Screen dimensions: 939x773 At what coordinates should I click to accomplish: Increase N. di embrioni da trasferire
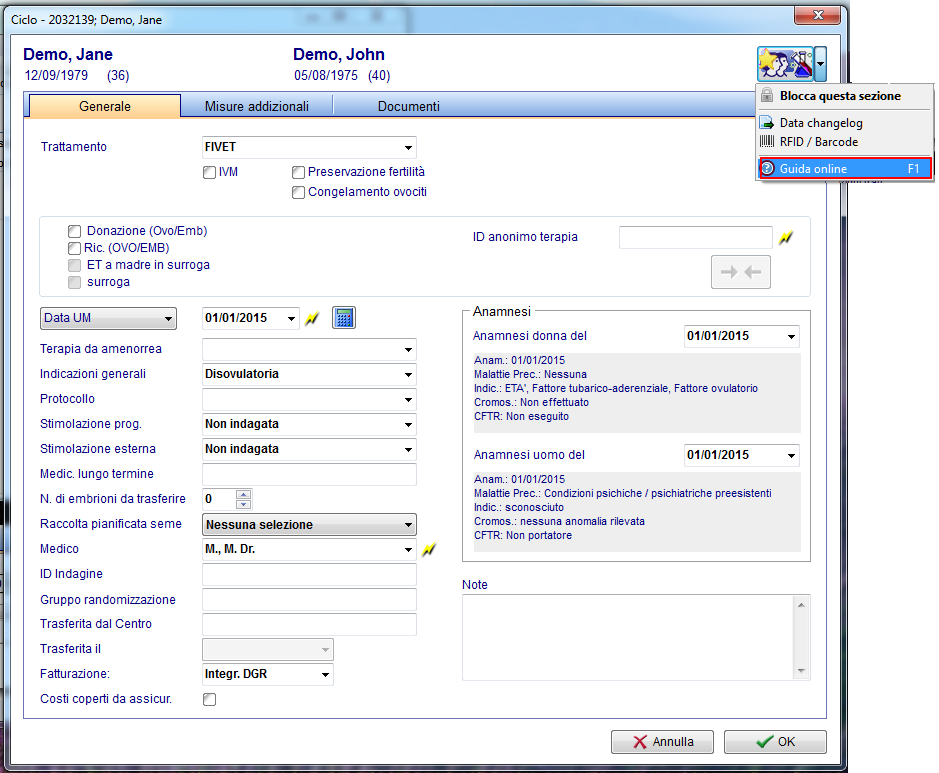243,495
